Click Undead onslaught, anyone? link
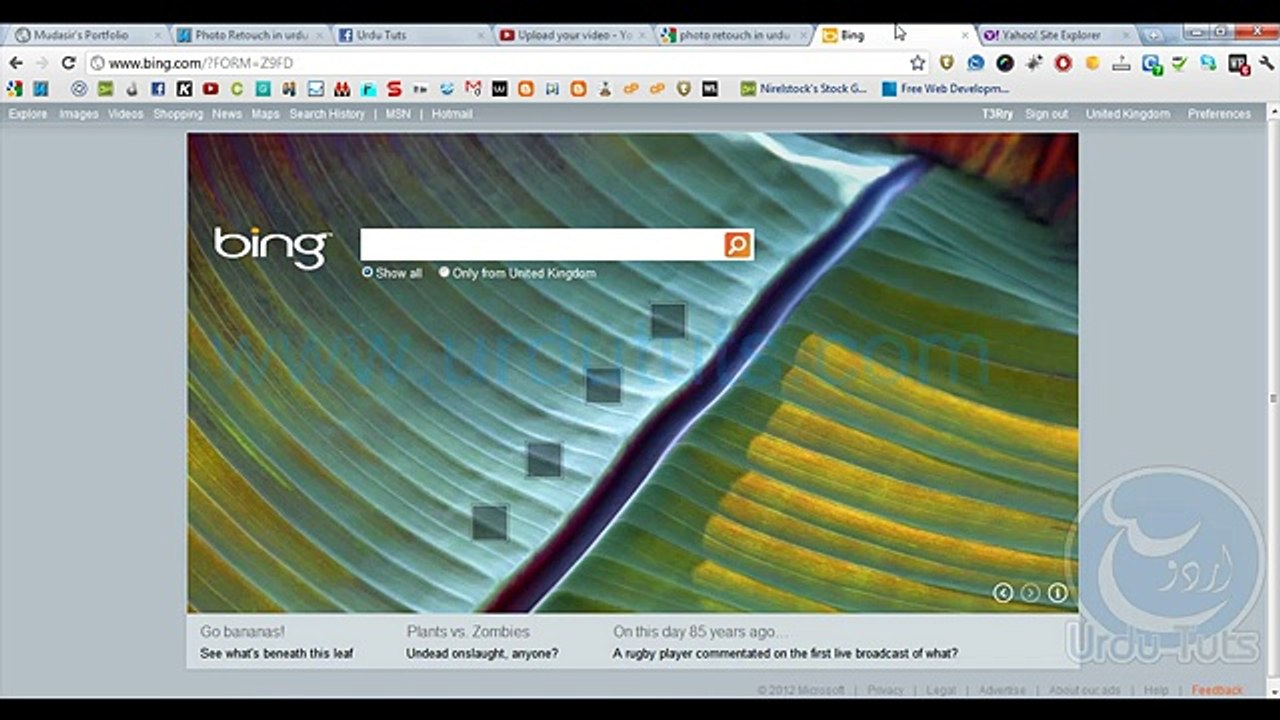Screen dimensions: 1280x720 [482, 654]
